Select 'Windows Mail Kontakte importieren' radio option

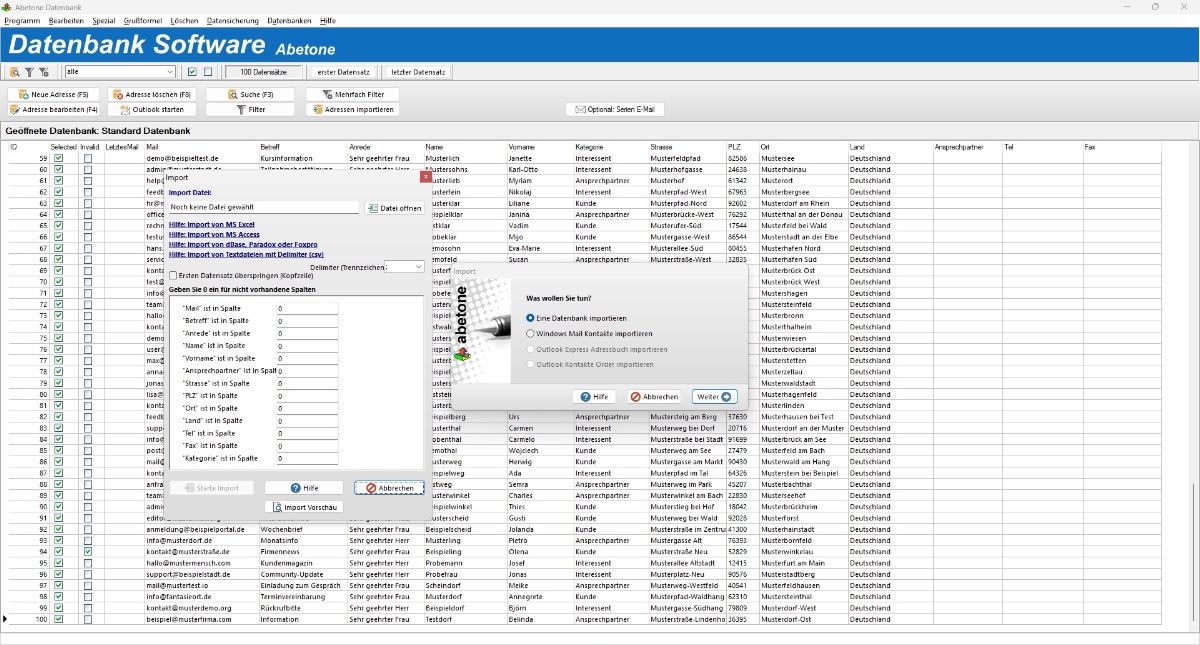[x=589, y=334]
